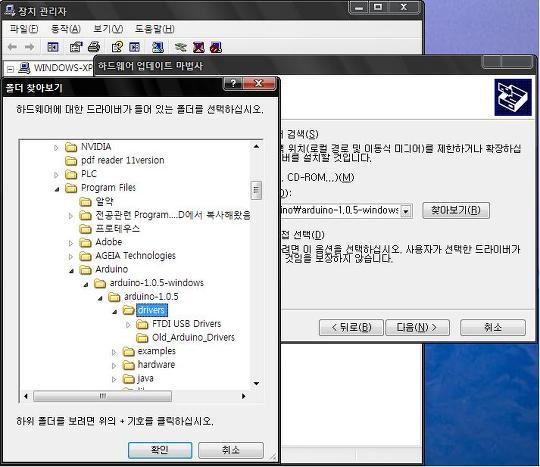This screenshot has height=467, width=540.
Task: Click the Old_Arduino_Drivers folder icon
Action: coord(142,338)
